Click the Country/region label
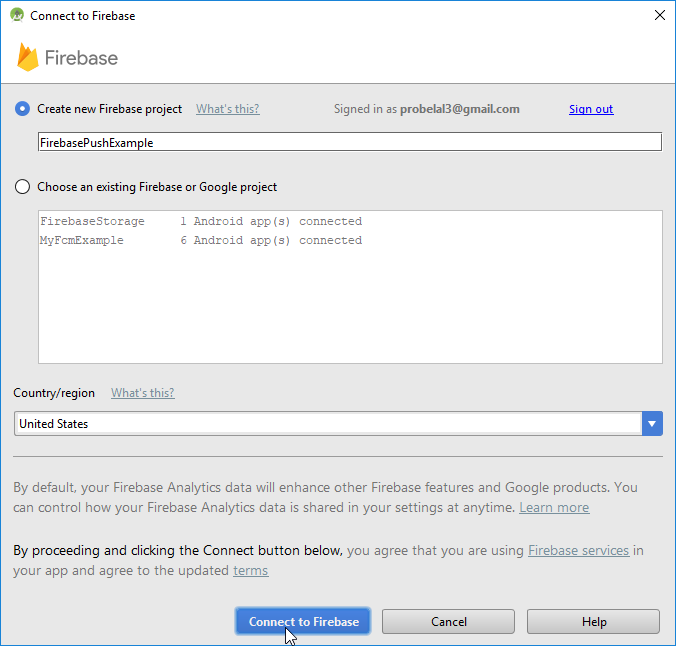 [54, 393]
